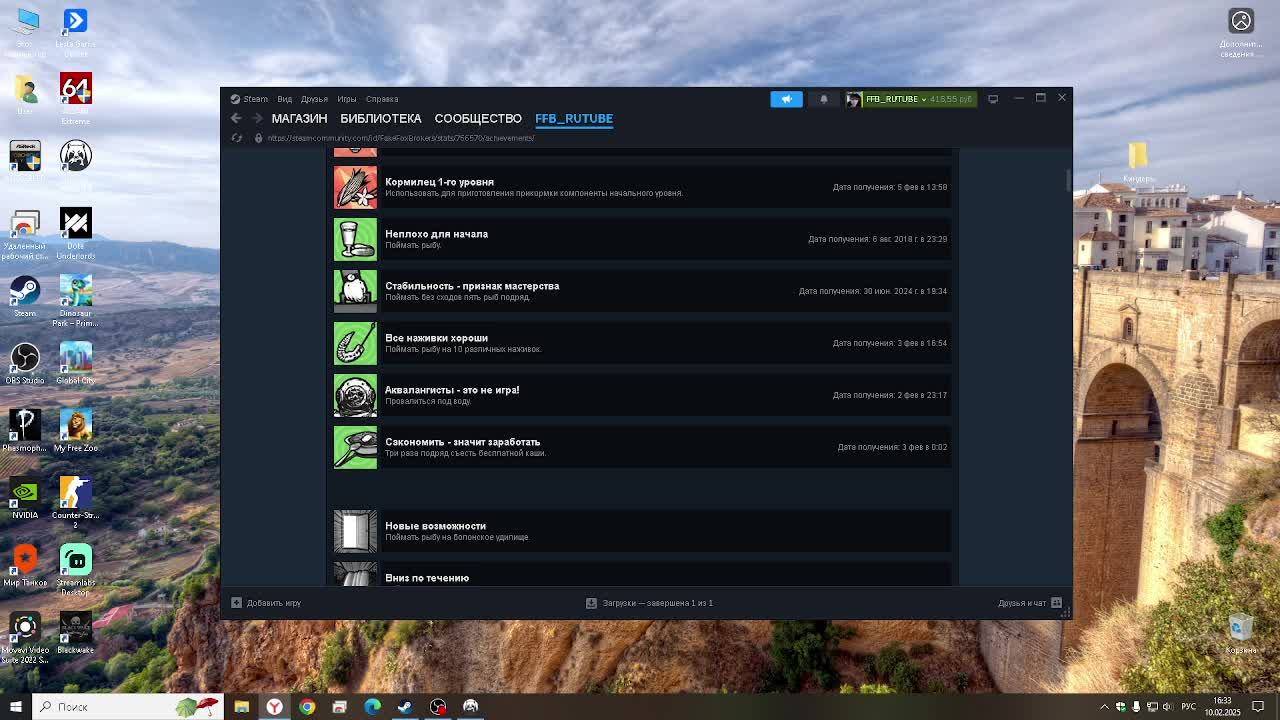
Task: Open the Загрузки downloads status
Action: (x=649, y=603)
